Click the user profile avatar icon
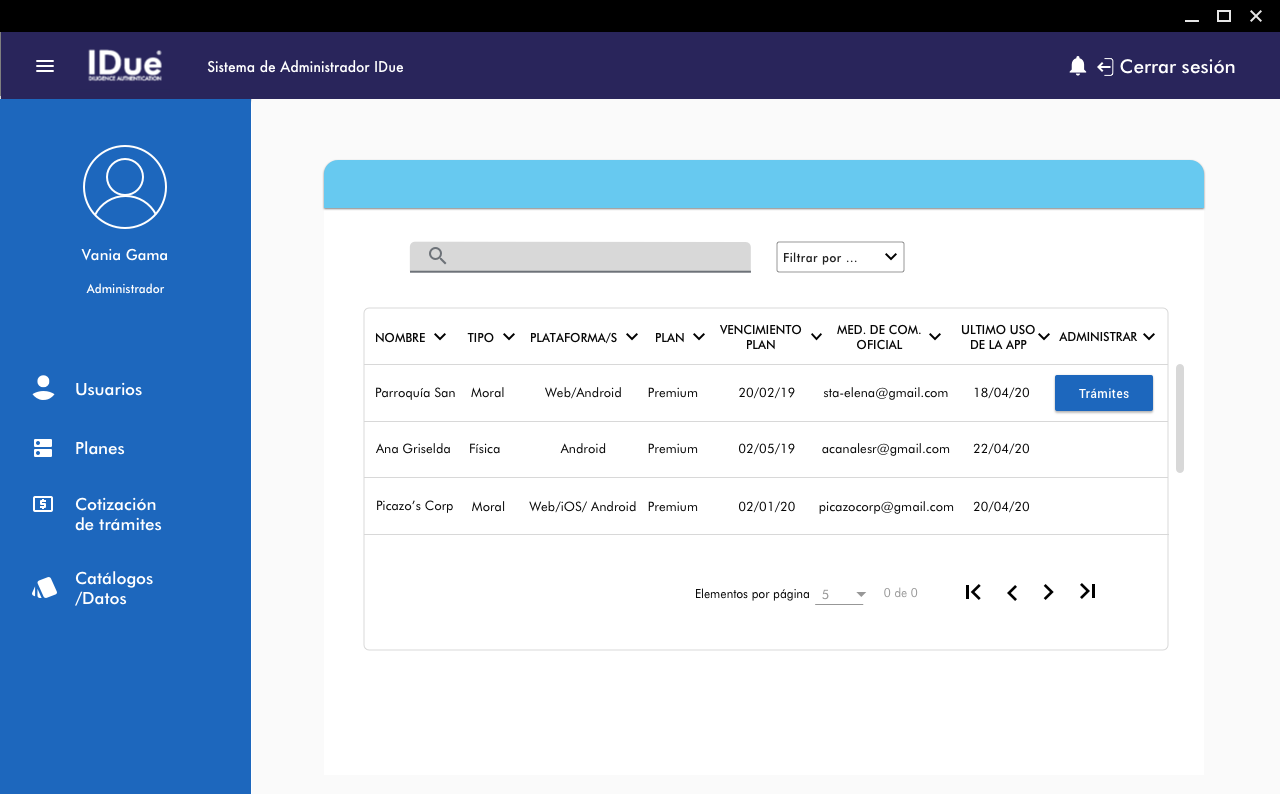The image size is (1280, 794). pos(125,187)
